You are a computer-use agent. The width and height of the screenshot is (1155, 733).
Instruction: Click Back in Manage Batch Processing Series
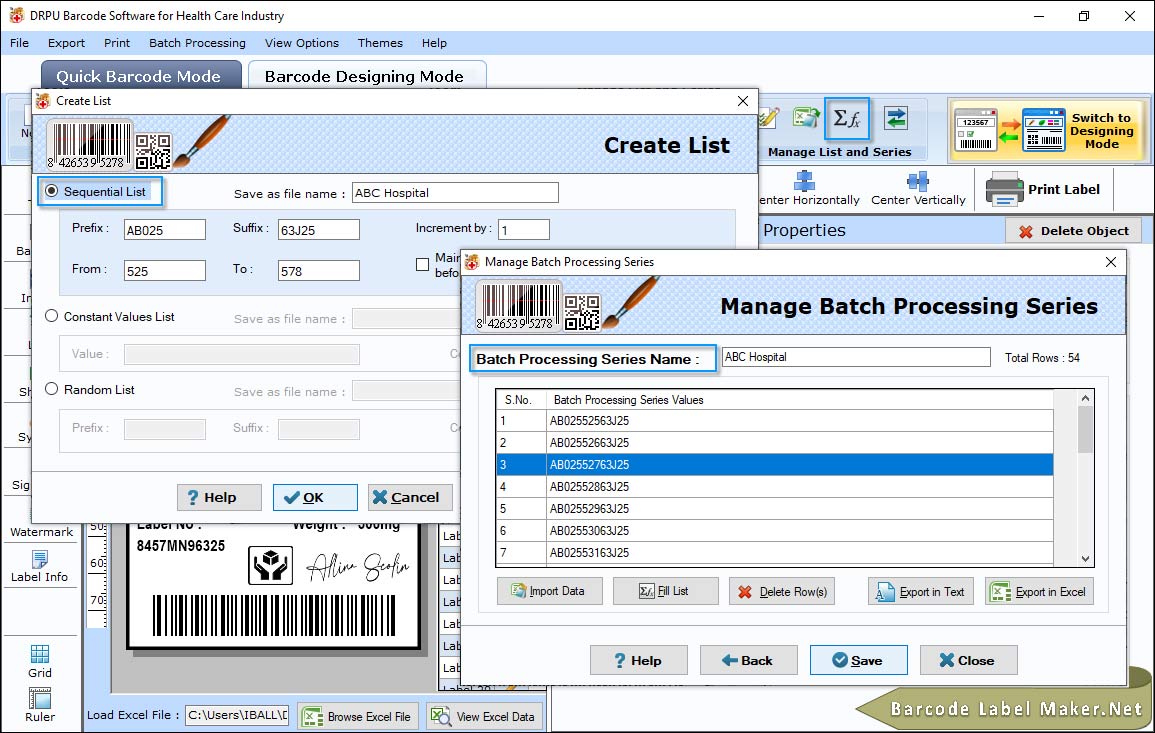(748, 660)
